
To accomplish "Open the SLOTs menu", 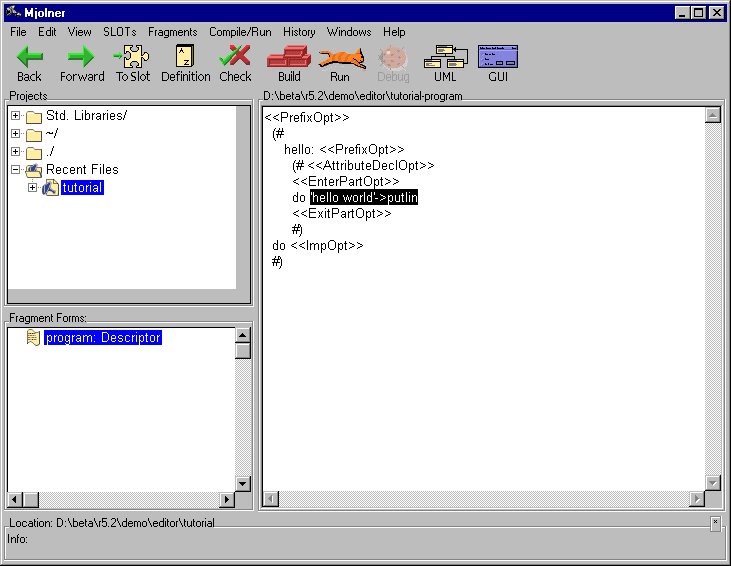I will pyautogui.click(x=119, y=32).
